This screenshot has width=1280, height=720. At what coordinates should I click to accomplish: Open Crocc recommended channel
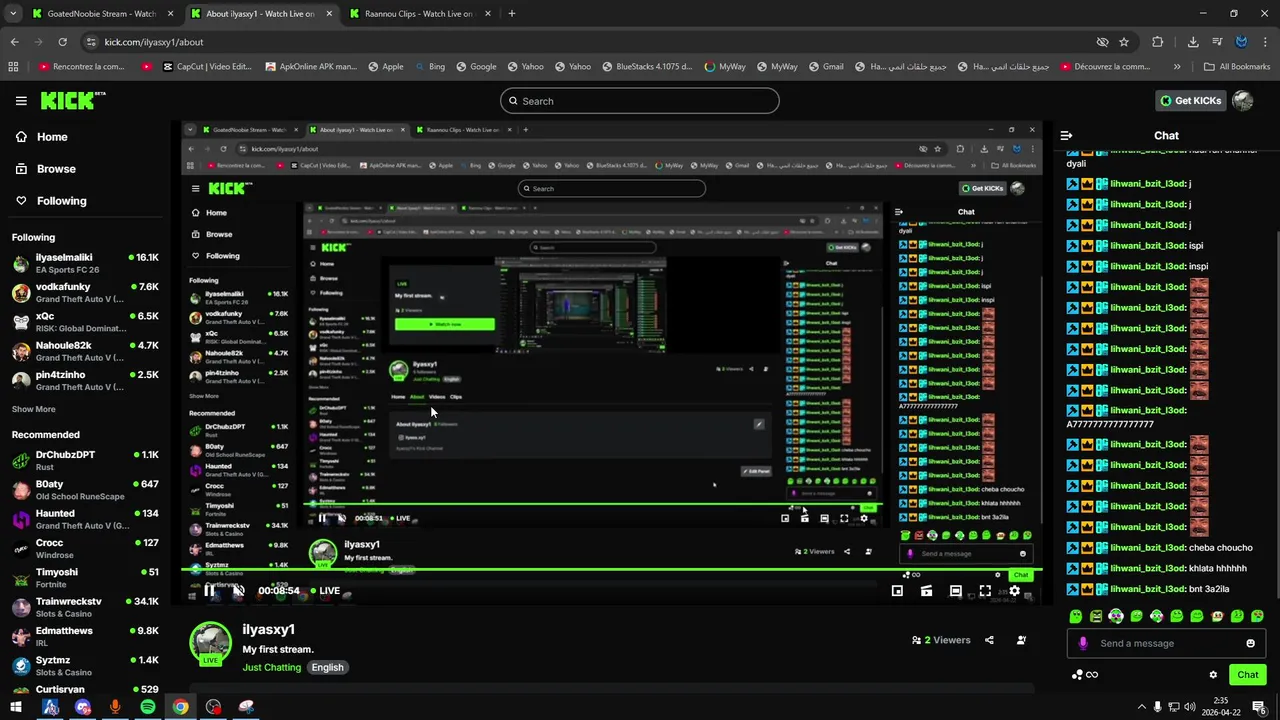point(84,548)
